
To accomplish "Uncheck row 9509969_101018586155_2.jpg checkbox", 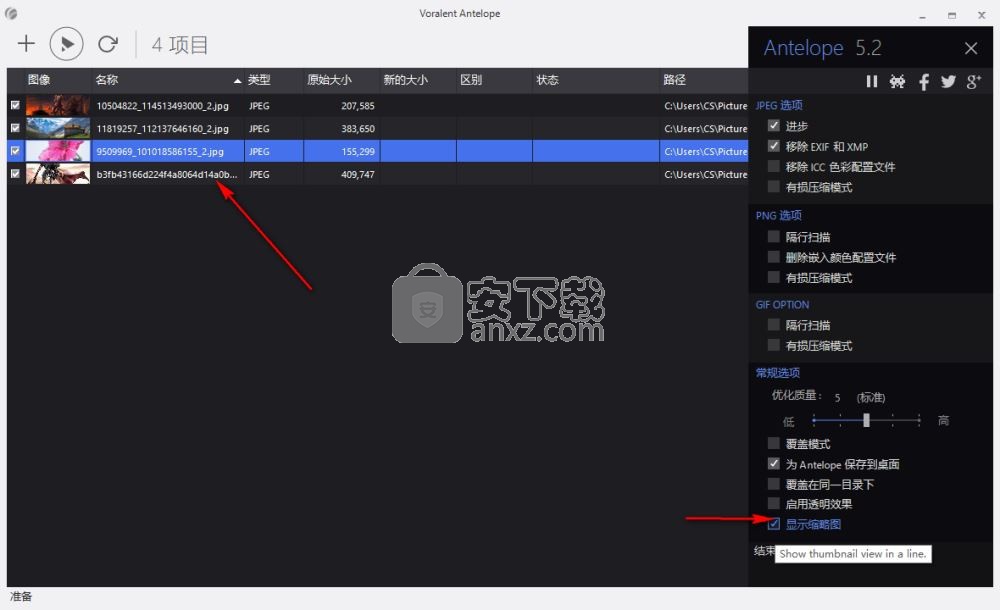I will coord(15,151).
